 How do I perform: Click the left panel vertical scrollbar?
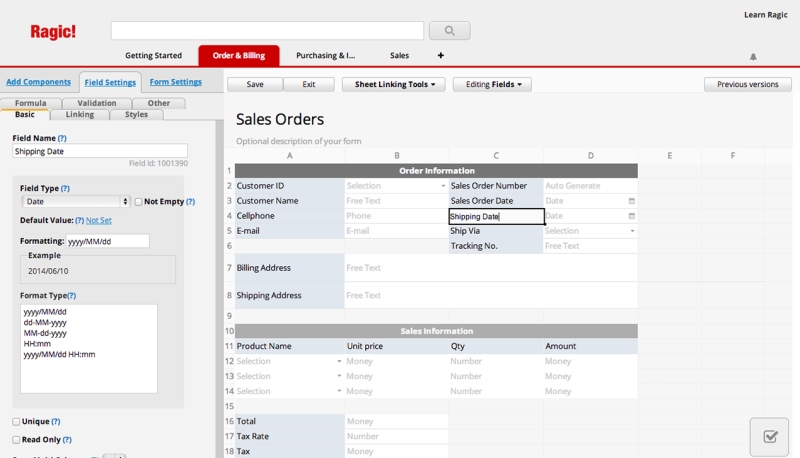(219, 289)
